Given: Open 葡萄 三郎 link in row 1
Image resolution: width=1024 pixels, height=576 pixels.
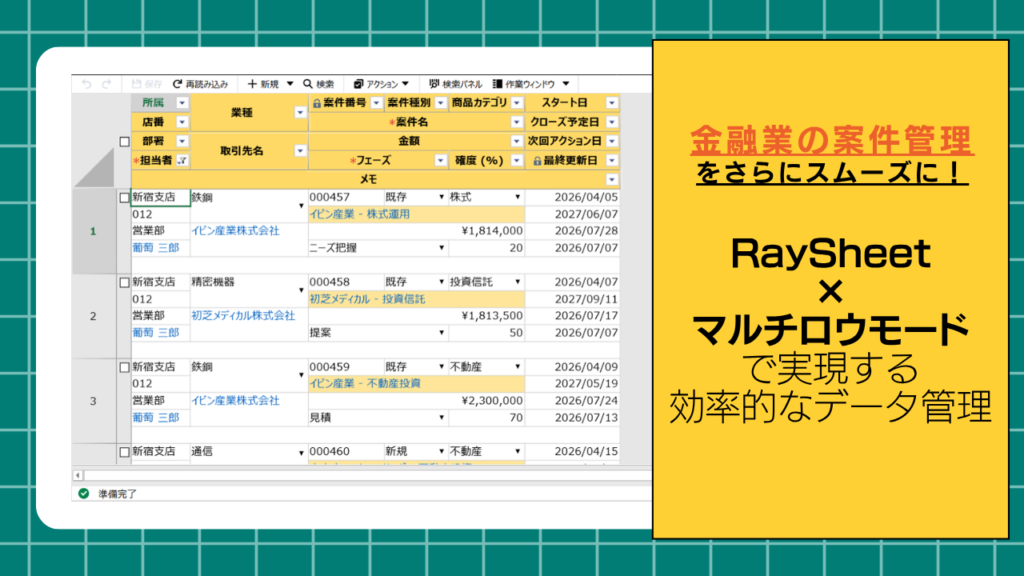Looking at the screenshot, I should tap(155, 248).
